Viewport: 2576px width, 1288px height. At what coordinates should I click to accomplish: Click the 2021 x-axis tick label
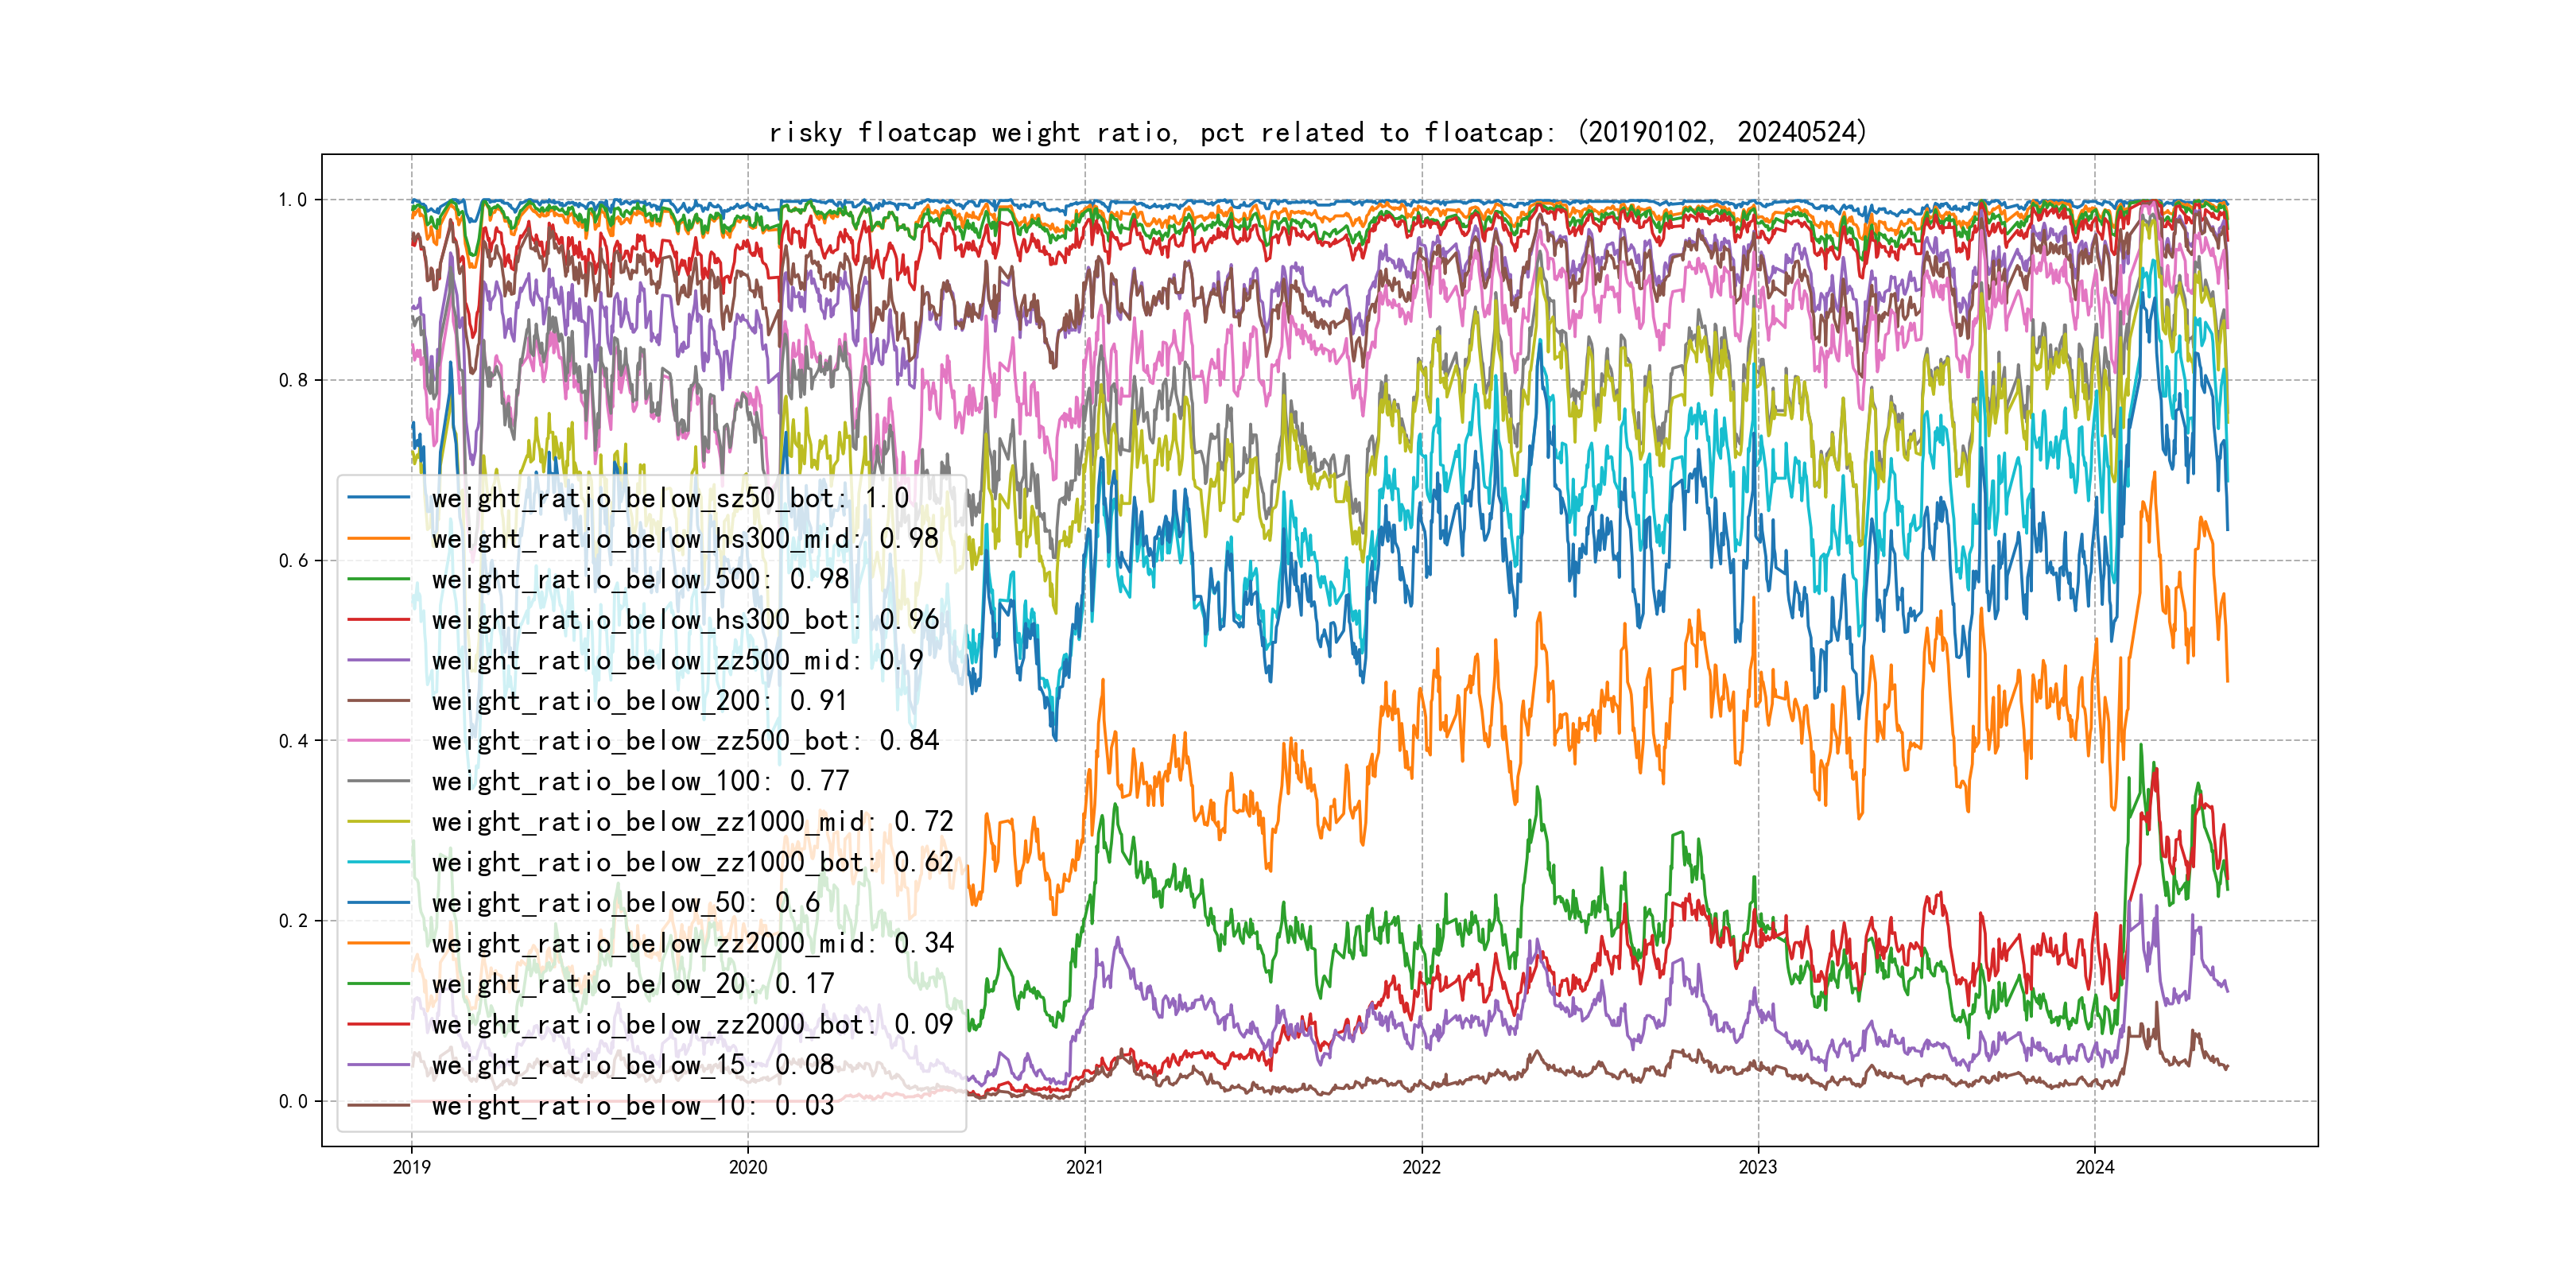click(1084, 1167)
